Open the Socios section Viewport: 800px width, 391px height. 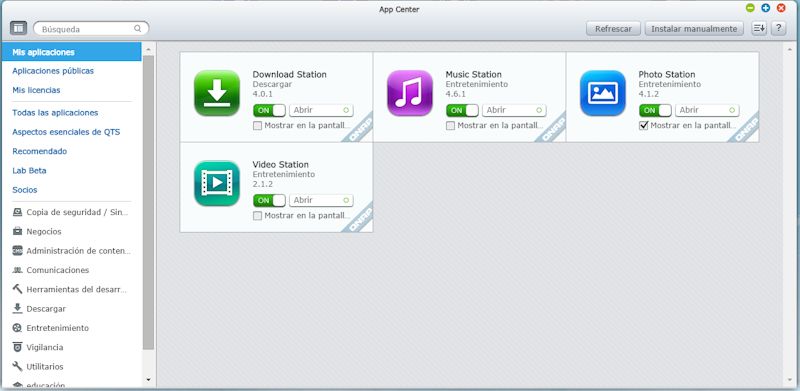pyautogui.click(x=24, y=190)
